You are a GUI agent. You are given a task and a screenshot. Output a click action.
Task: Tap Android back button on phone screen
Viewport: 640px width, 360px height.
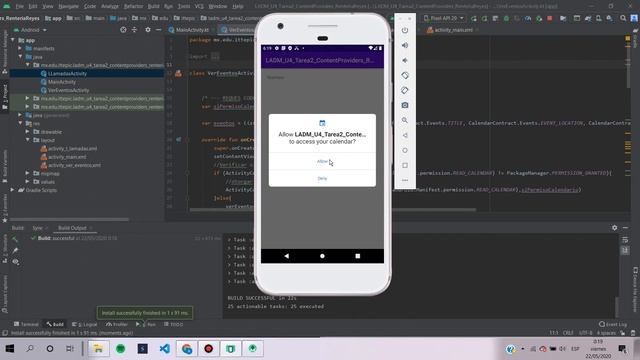[287, 256]
